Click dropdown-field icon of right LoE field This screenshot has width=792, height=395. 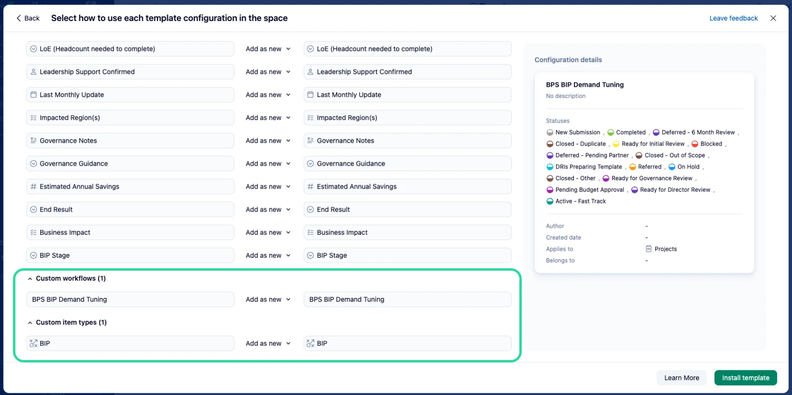pyautogui.click(x=311, y=49)
